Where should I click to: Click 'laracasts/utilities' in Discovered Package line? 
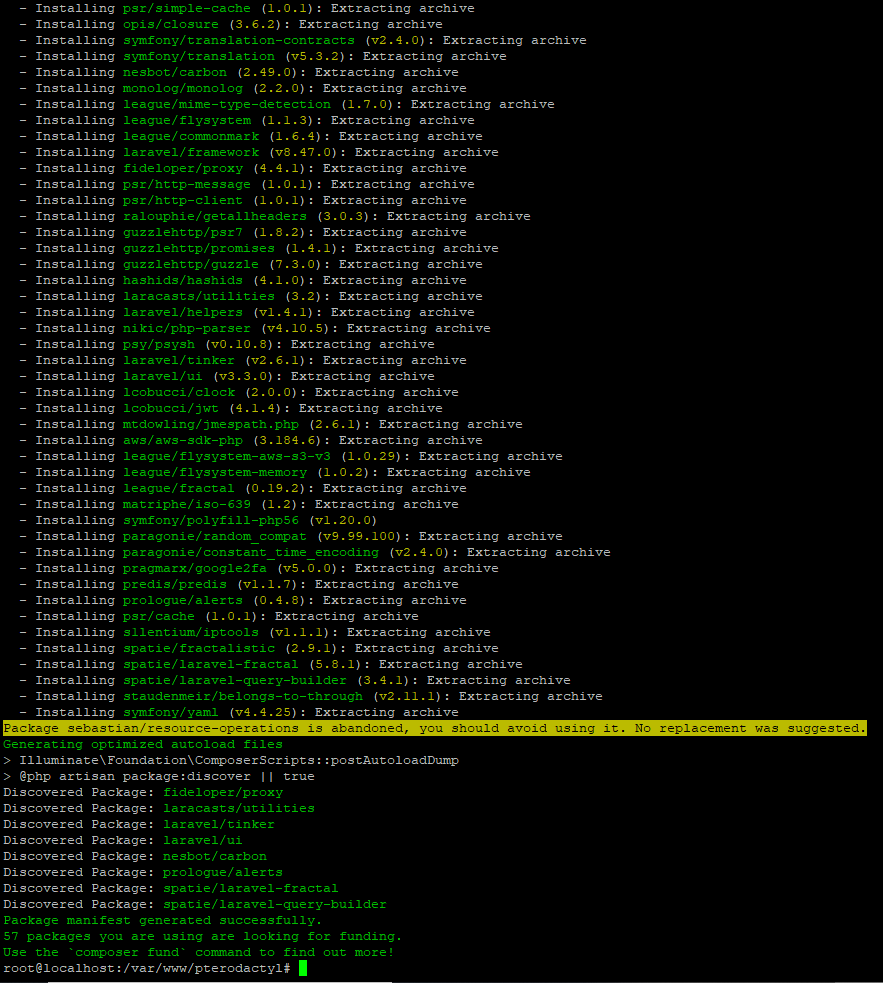coord(238,808)
